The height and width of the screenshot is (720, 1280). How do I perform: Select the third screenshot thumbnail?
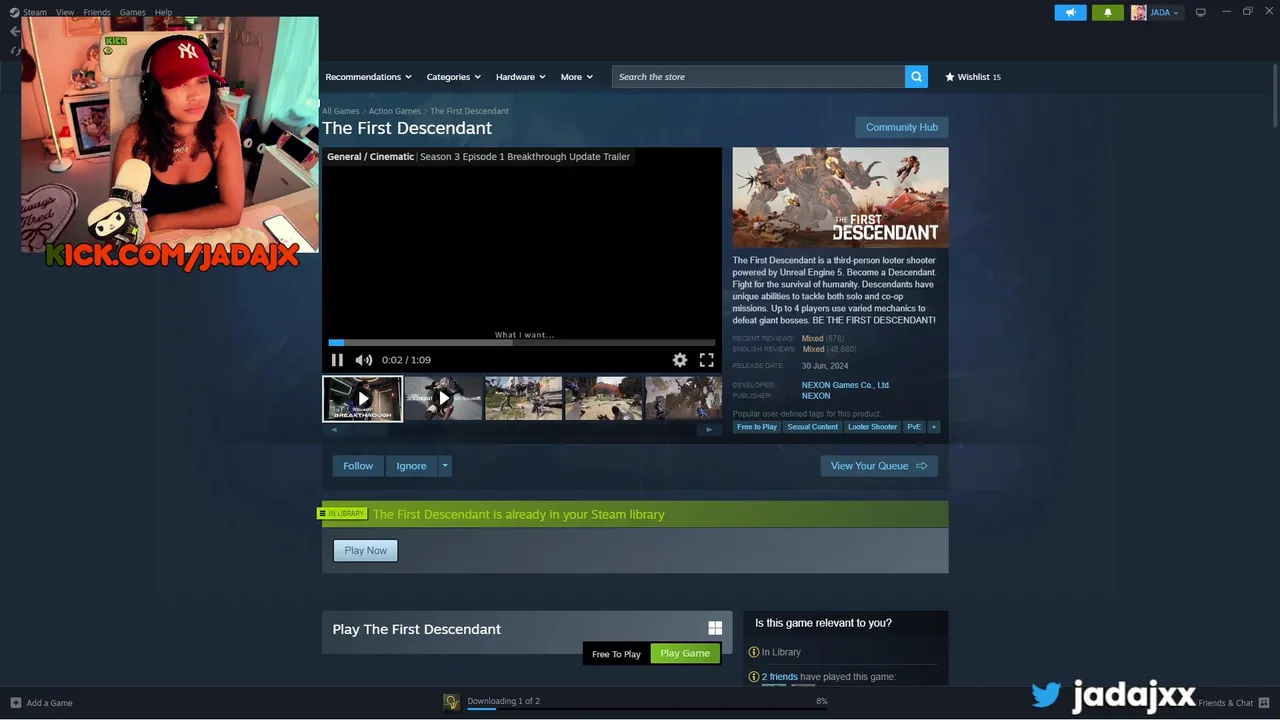(524, 399)
